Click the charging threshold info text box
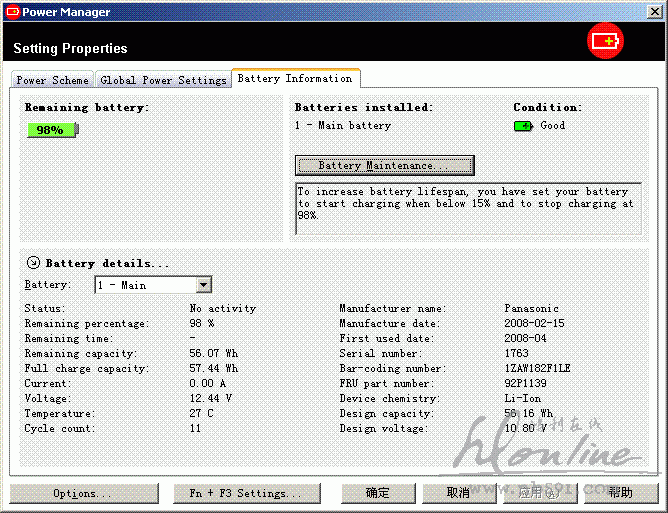Screen dimensions: 668x513 tap(468, 207)
